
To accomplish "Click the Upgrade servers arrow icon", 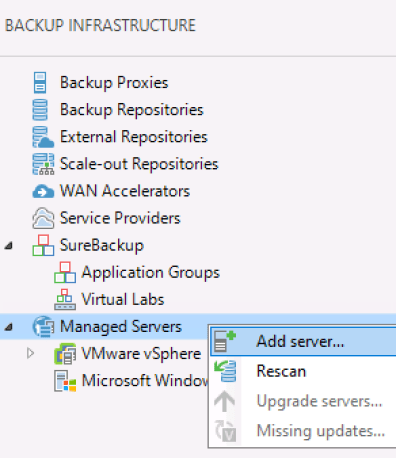I will tap(224, 401).
